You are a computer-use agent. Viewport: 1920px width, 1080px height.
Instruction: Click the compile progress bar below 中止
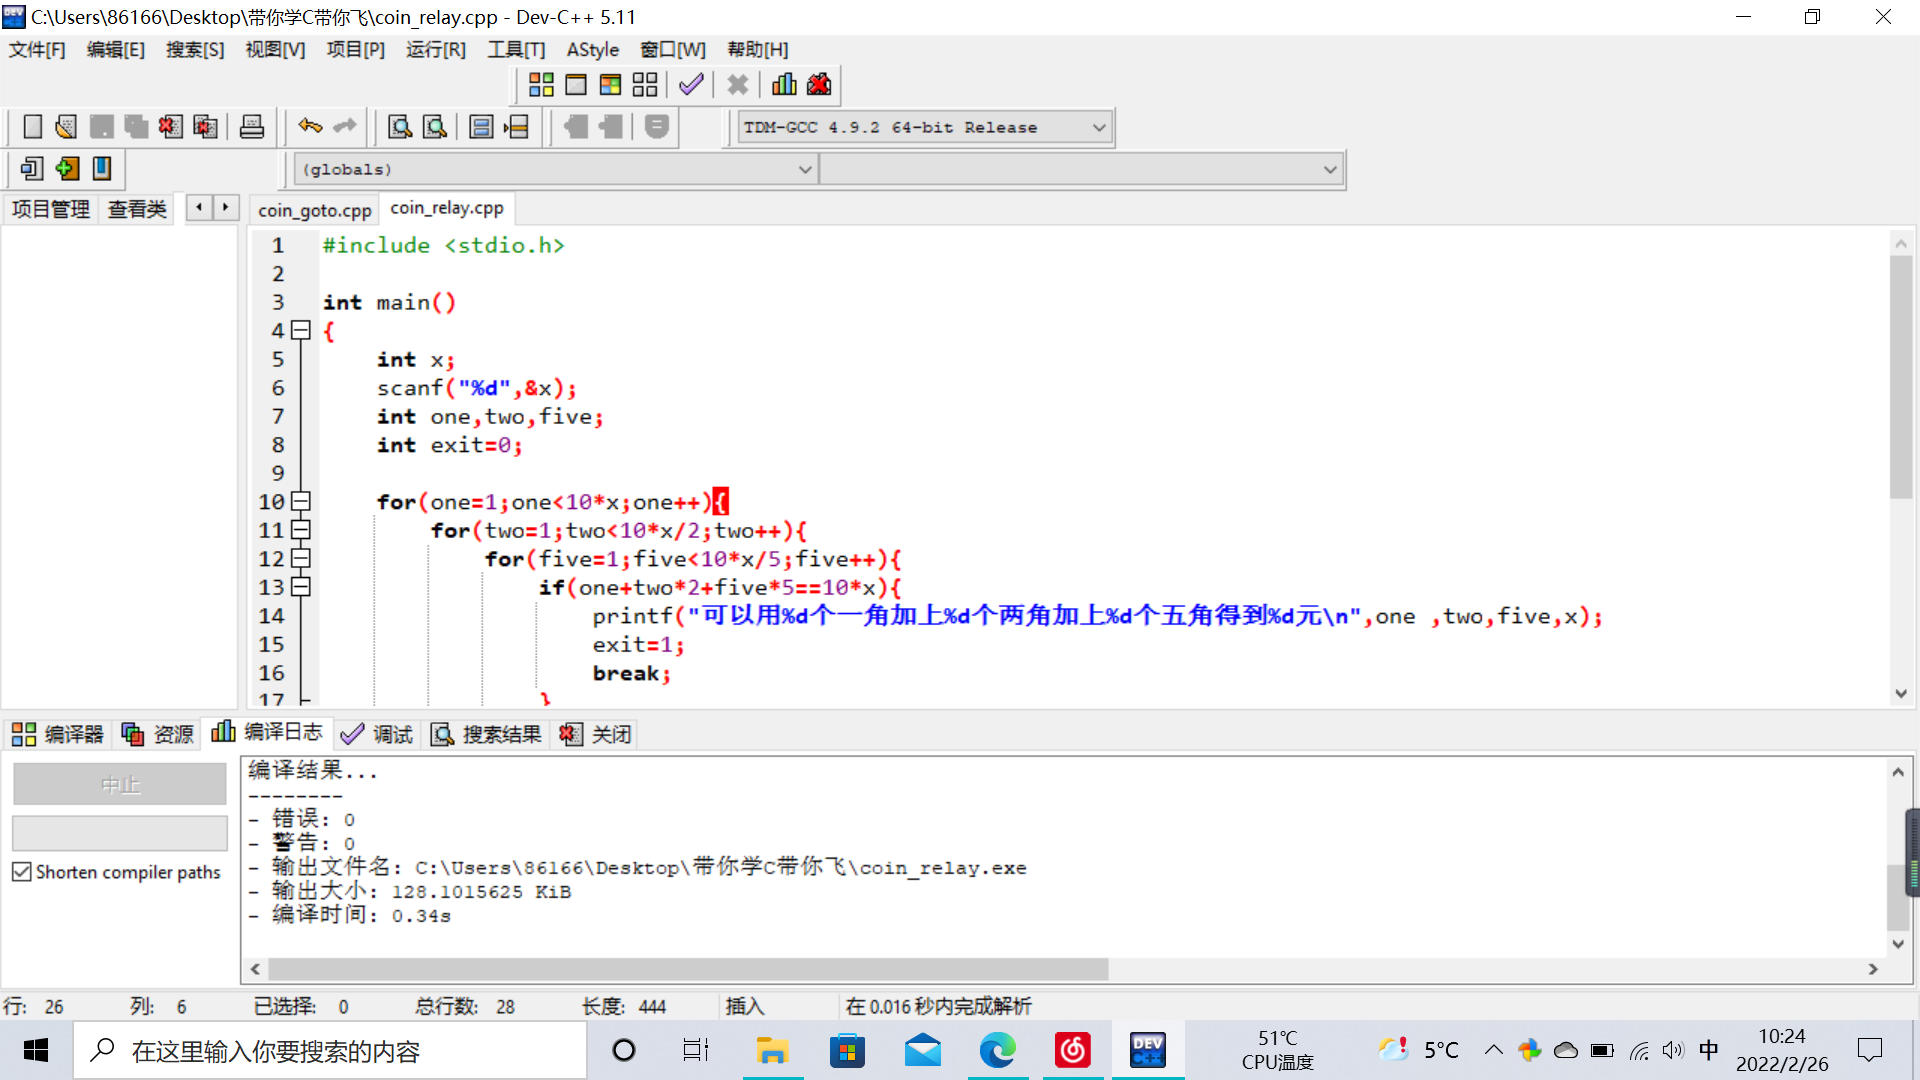point(120,833)
